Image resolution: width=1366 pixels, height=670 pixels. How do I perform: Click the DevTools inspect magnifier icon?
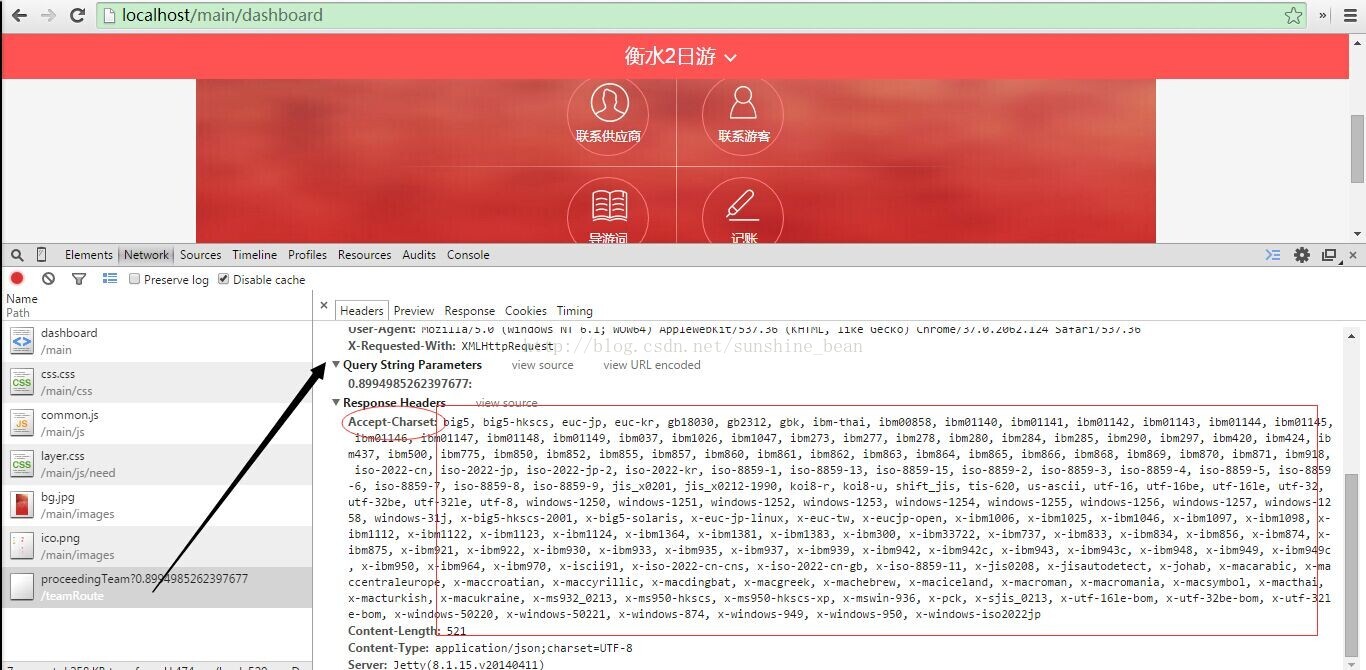[x=17, y=255]
